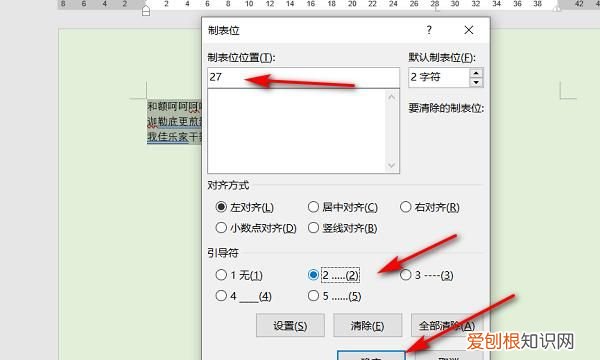Click the horizontal ruler at mark 20
Image resolution: width=600 pixels, height=360 pixels.
point(352,4)
